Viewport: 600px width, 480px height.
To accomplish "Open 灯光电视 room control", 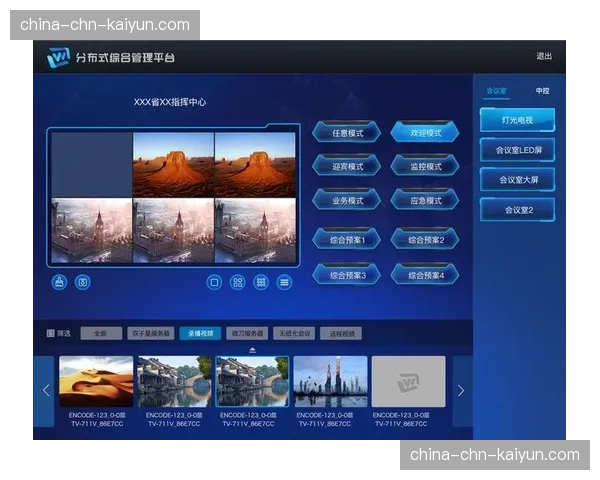I will click(517, 120).
